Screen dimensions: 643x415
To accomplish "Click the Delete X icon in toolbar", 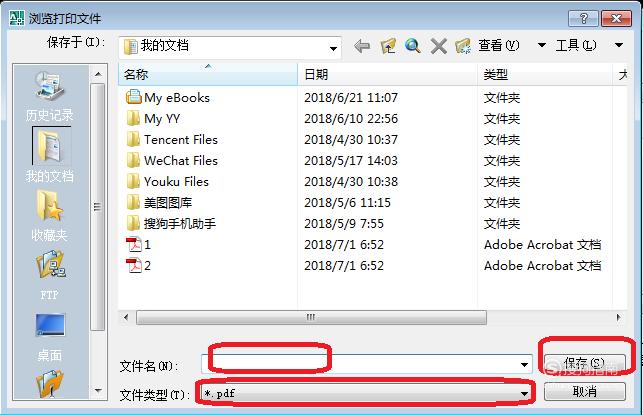I will click(438, 46).
